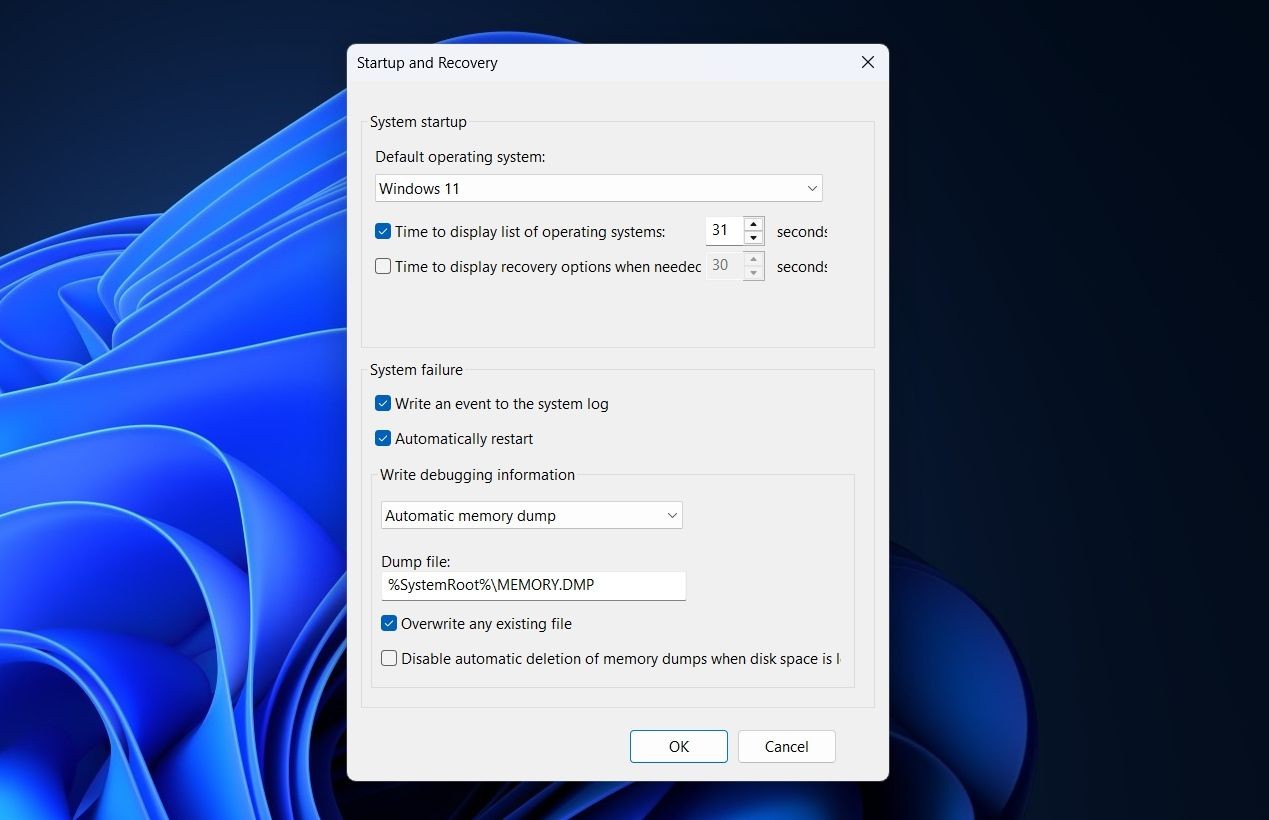
Task: Uncheck the 'Automatically restart' checkbox
Action: (x=383, y=438)
